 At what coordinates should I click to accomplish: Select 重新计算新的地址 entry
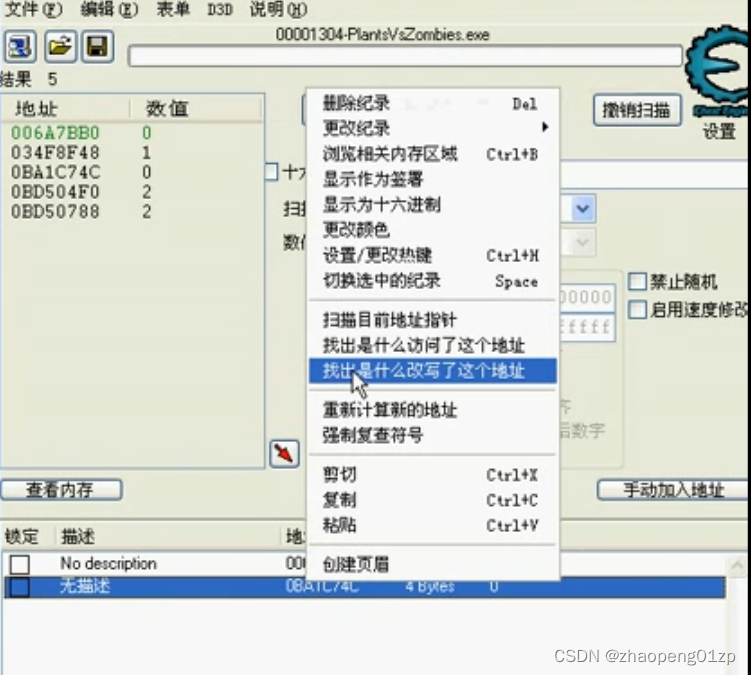click(433, 410)
